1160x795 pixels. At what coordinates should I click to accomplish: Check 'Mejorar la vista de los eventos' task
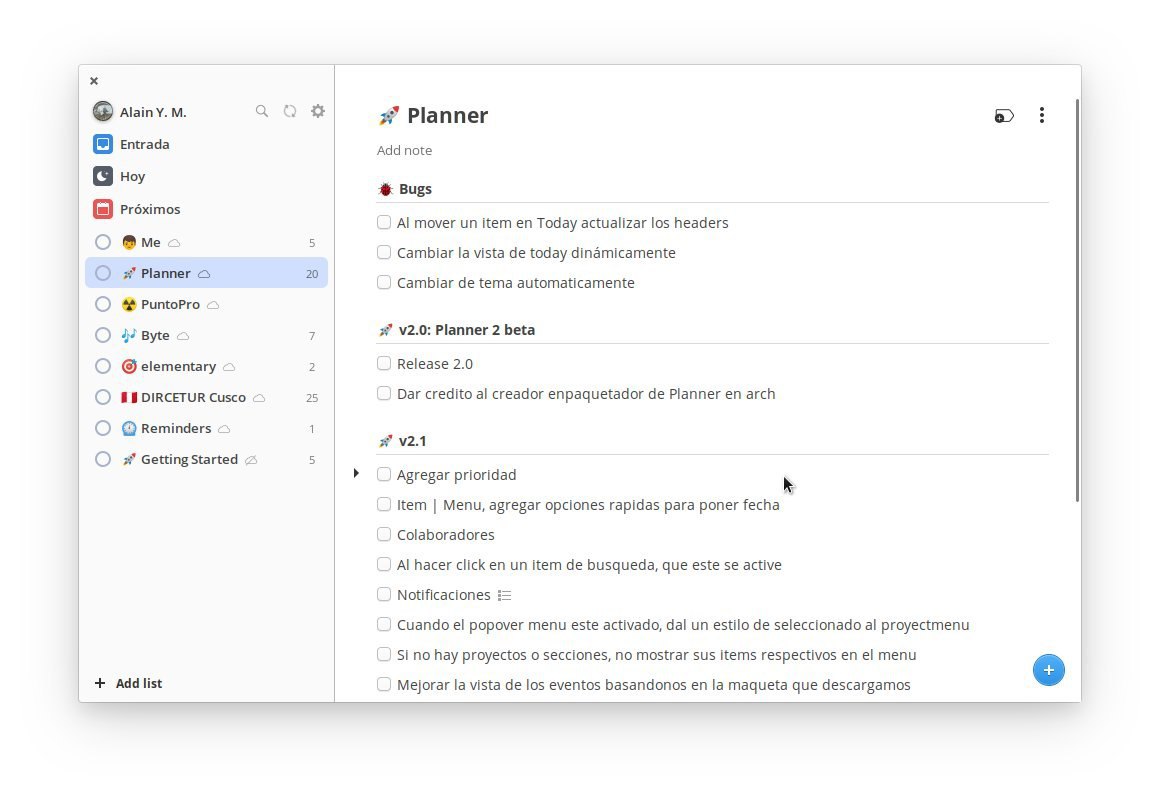click(383, 684)
